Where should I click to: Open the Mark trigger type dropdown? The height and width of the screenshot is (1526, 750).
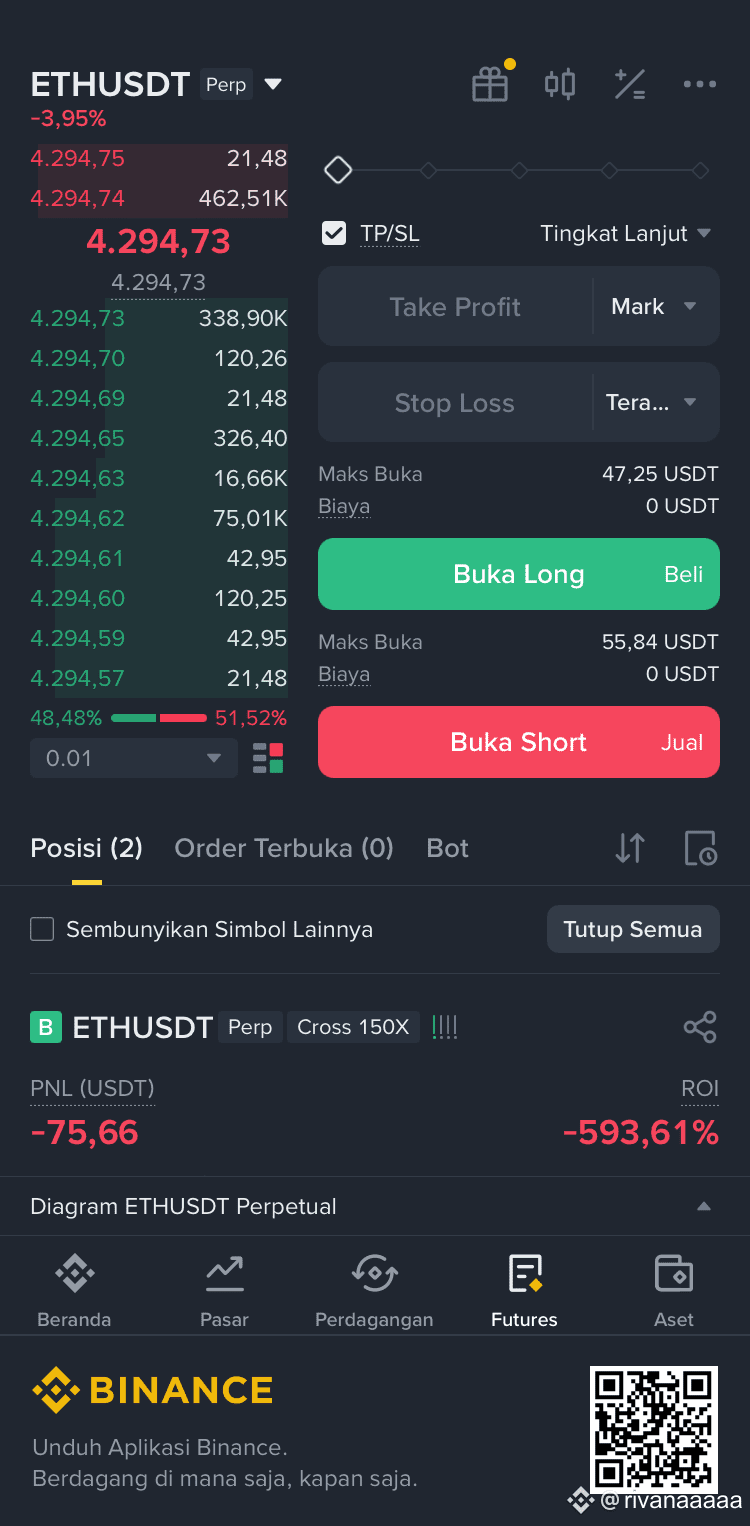[654, 306]
